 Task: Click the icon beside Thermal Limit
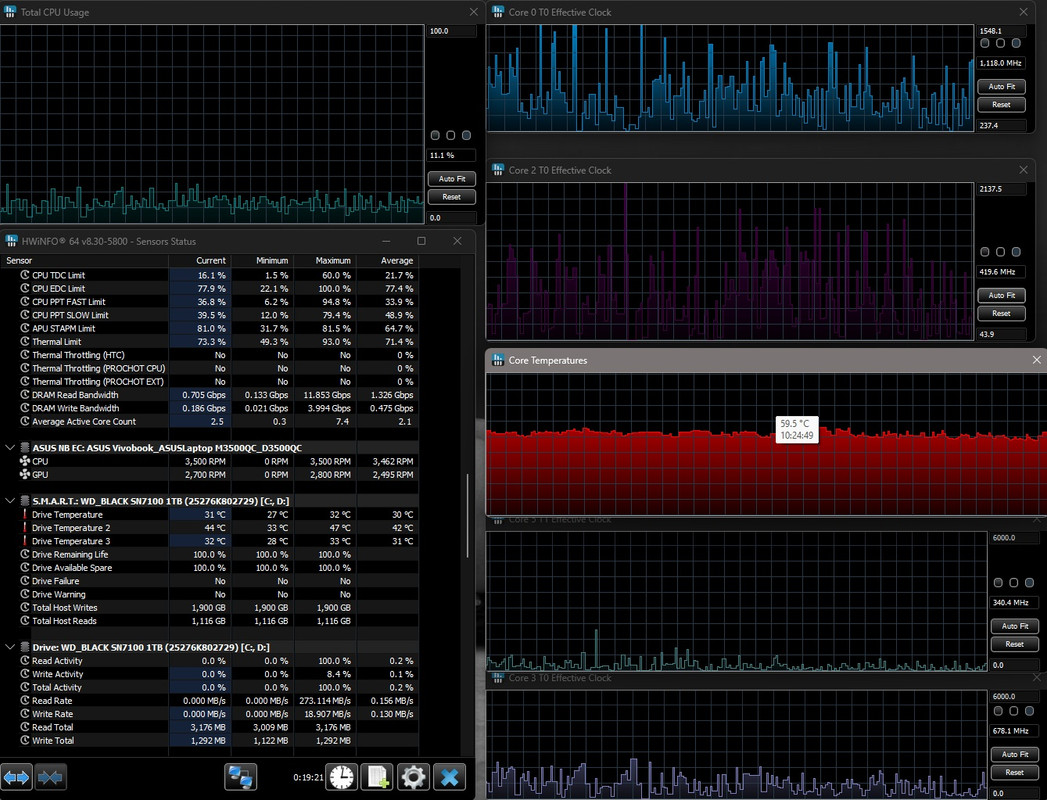(x=25, y=341)
